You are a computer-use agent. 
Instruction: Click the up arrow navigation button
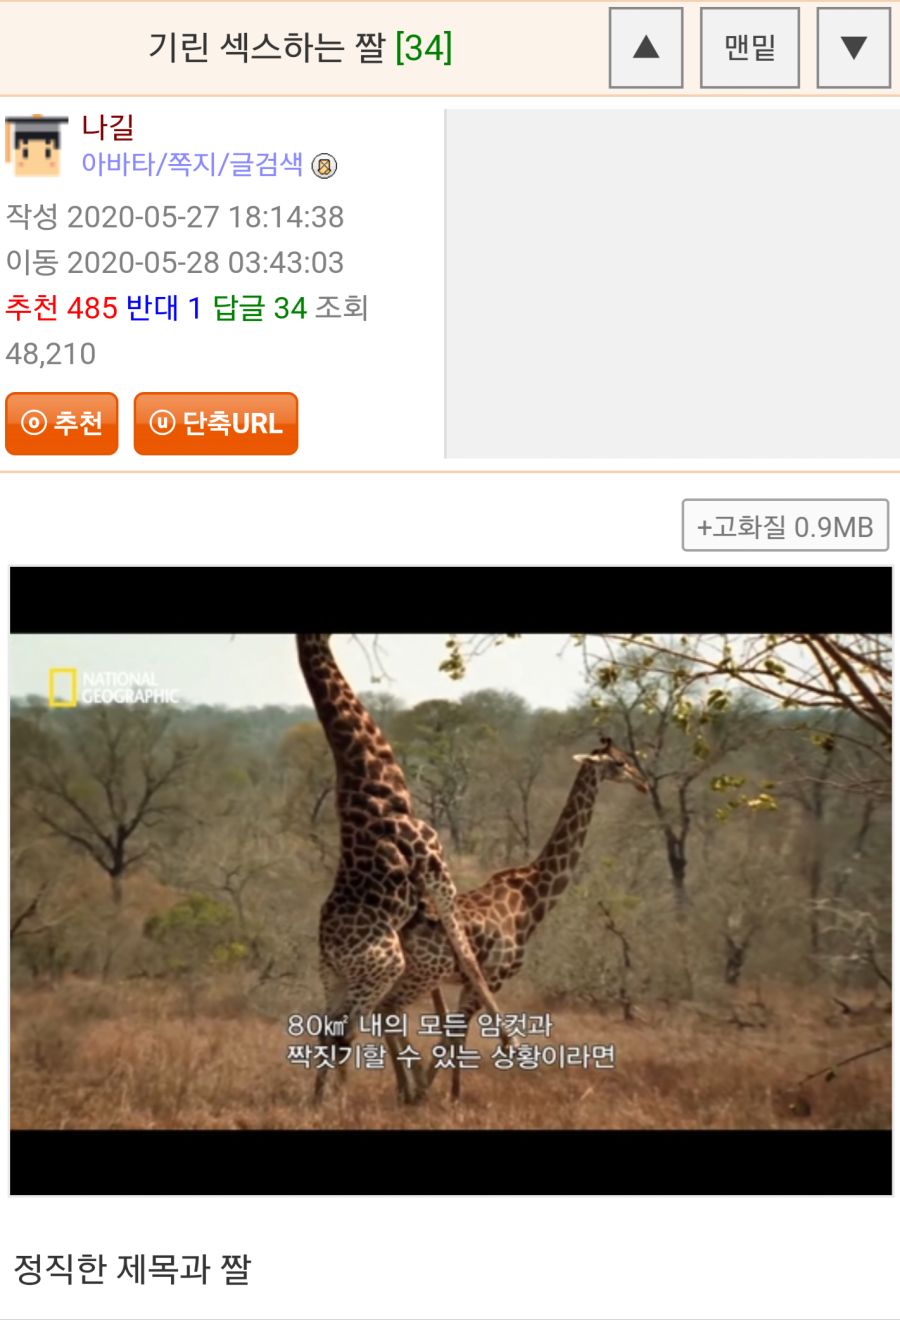646,48
